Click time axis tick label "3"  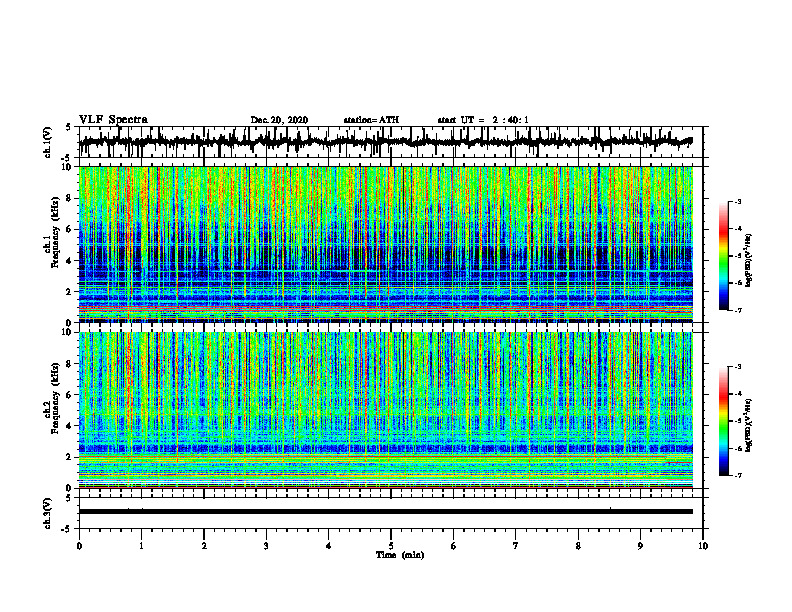click(266, 546)
